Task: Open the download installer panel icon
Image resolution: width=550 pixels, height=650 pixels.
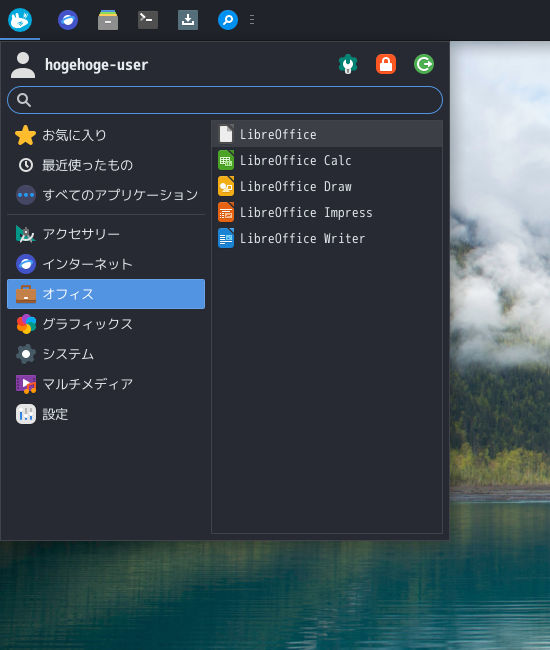Action: [188, 19]
